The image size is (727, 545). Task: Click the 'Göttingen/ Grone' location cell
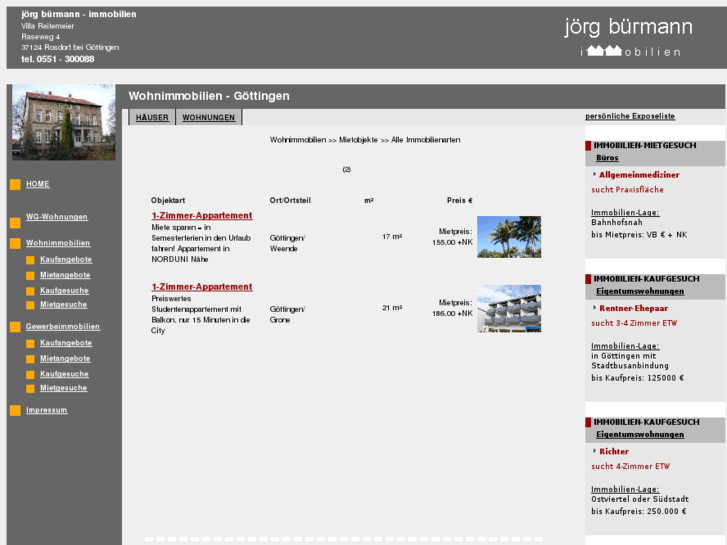coord(287,314)
